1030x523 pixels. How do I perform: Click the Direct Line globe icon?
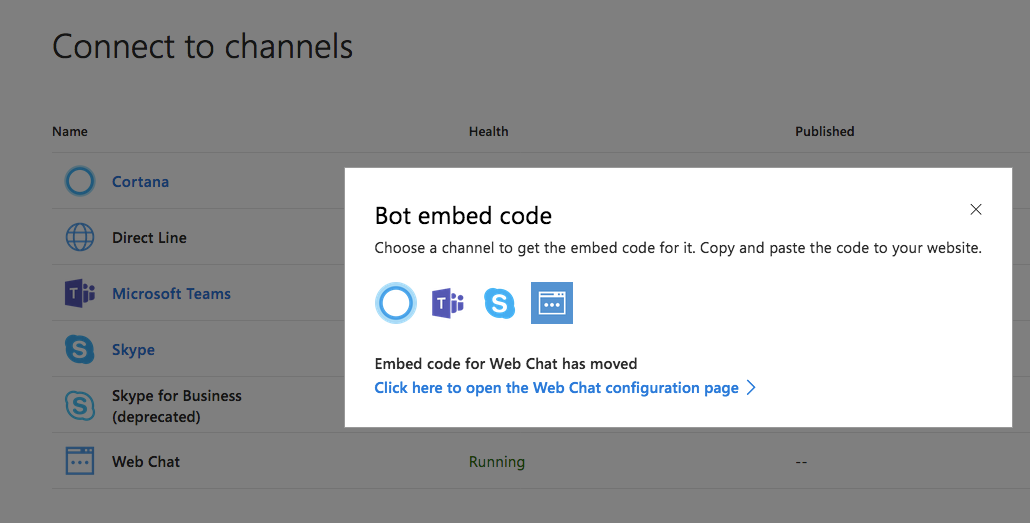[79, 237]
